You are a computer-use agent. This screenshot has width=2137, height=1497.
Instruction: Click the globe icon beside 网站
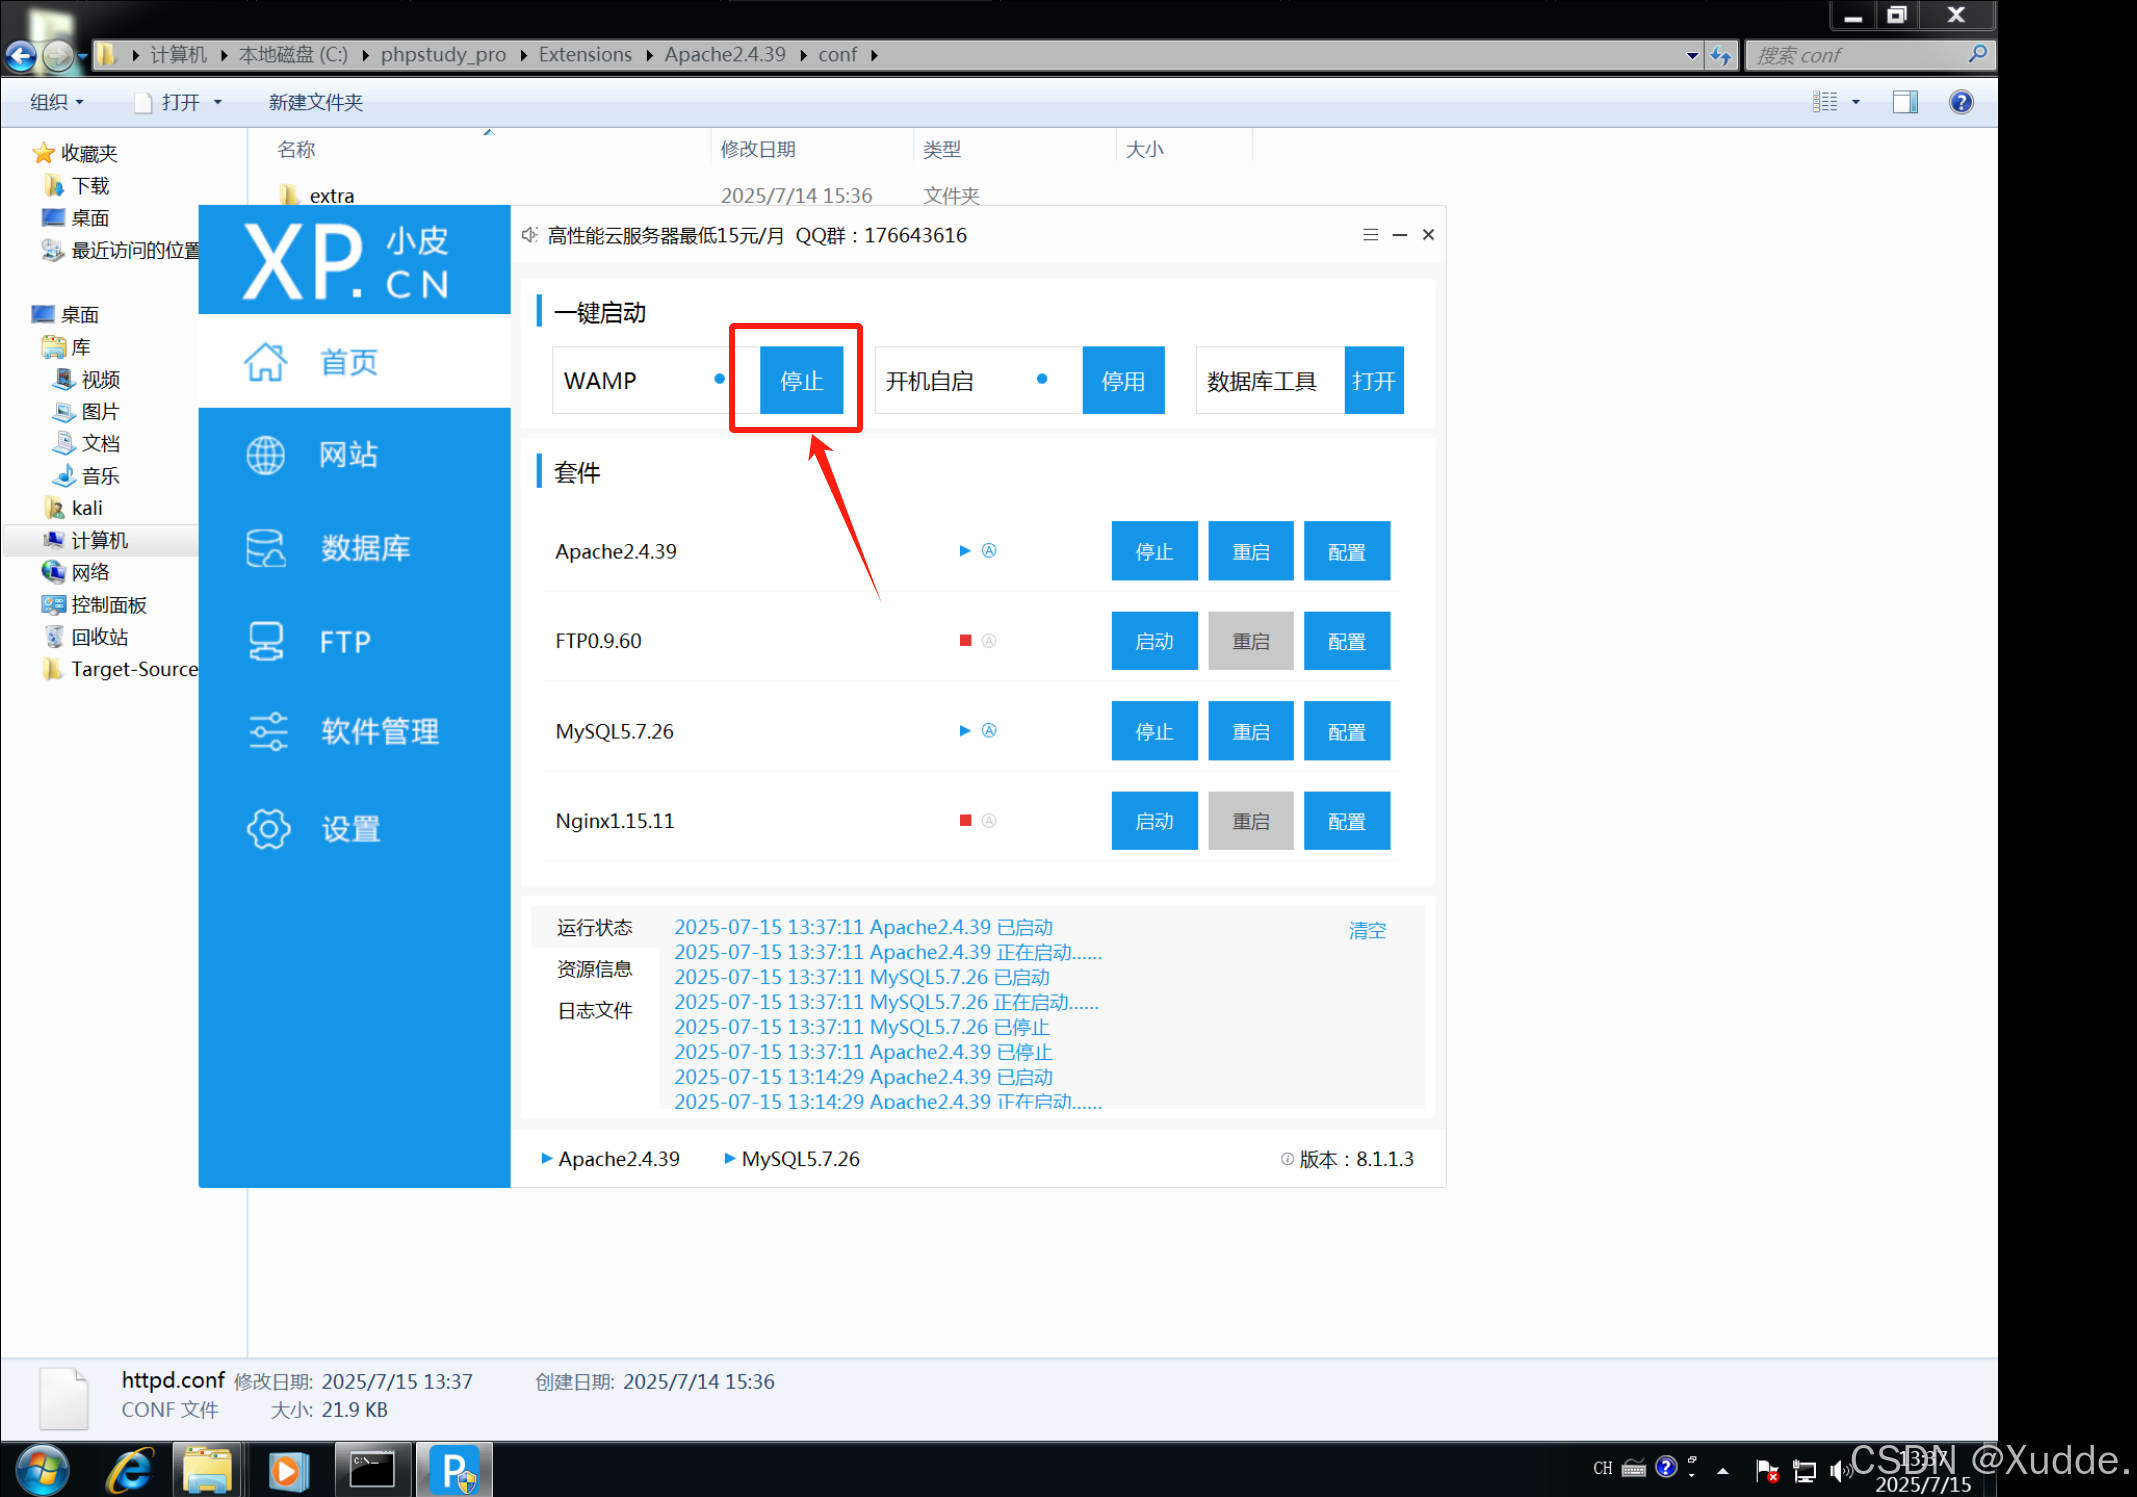(x=266, y=455)
